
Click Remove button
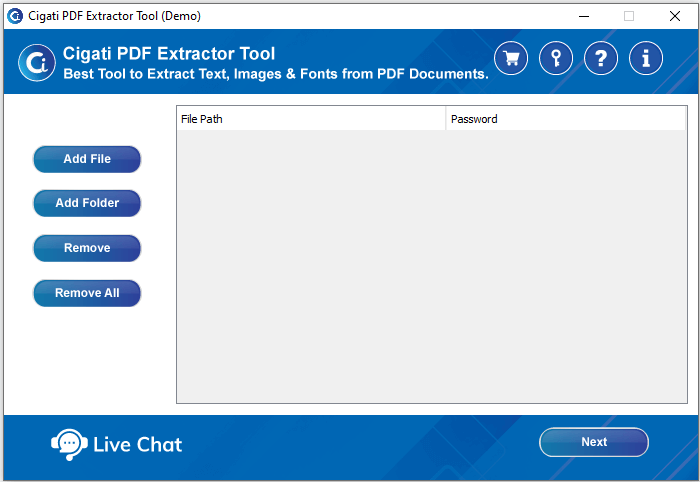87,248
